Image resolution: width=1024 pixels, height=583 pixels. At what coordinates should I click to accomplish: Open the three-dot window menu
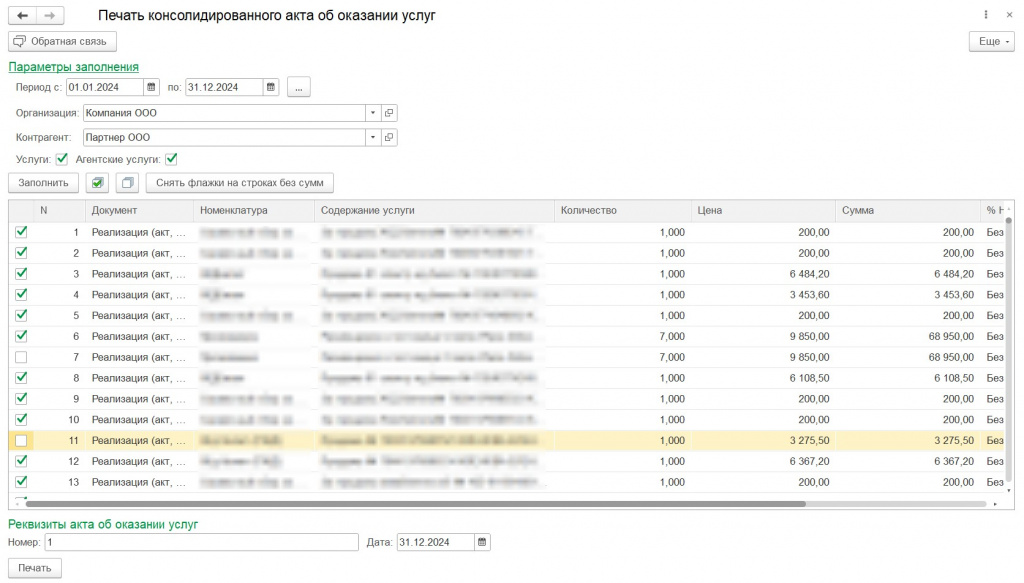coord(985,14)
